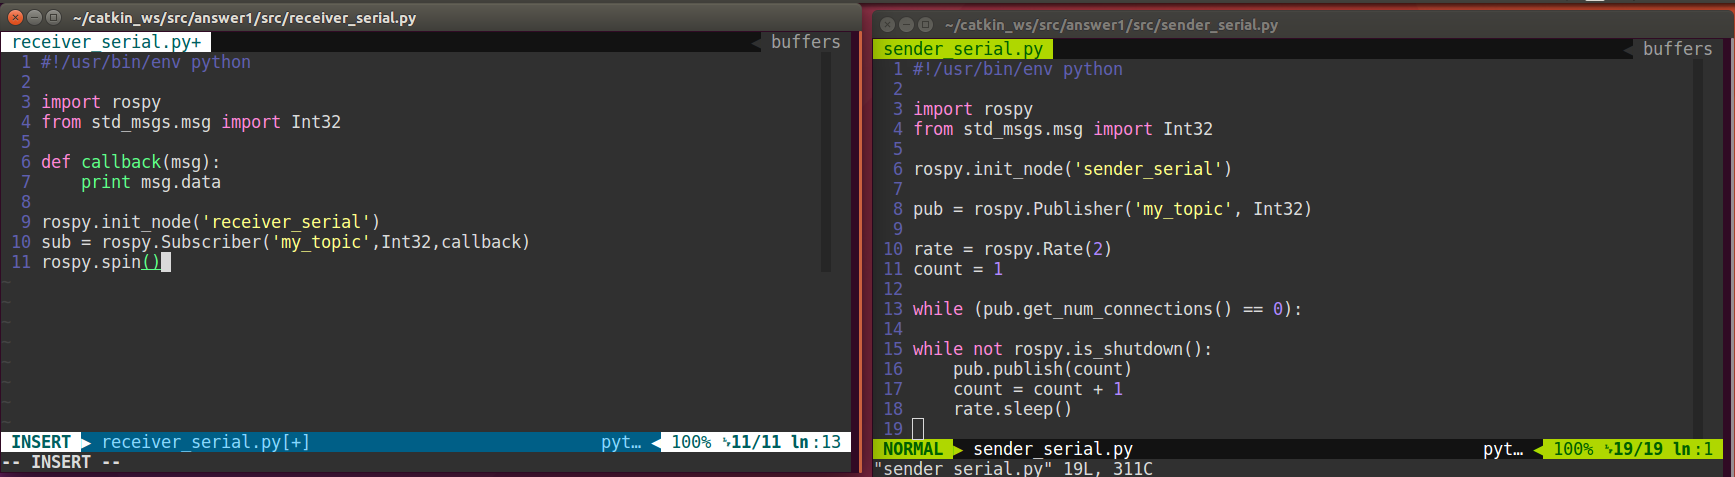The width and height of the screenshot is (1735, 477).
Task: Click 'count = count + 1' line
Action: (x=1038, y=389)
